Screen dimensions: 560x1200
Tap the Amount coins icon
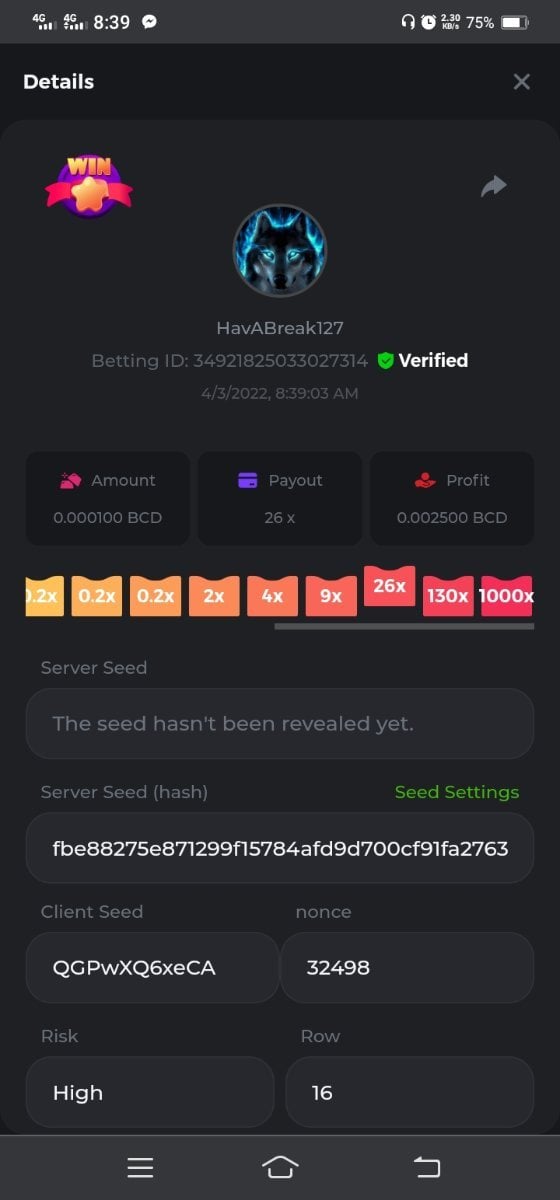pyautogui.click(x=69, y=480)
